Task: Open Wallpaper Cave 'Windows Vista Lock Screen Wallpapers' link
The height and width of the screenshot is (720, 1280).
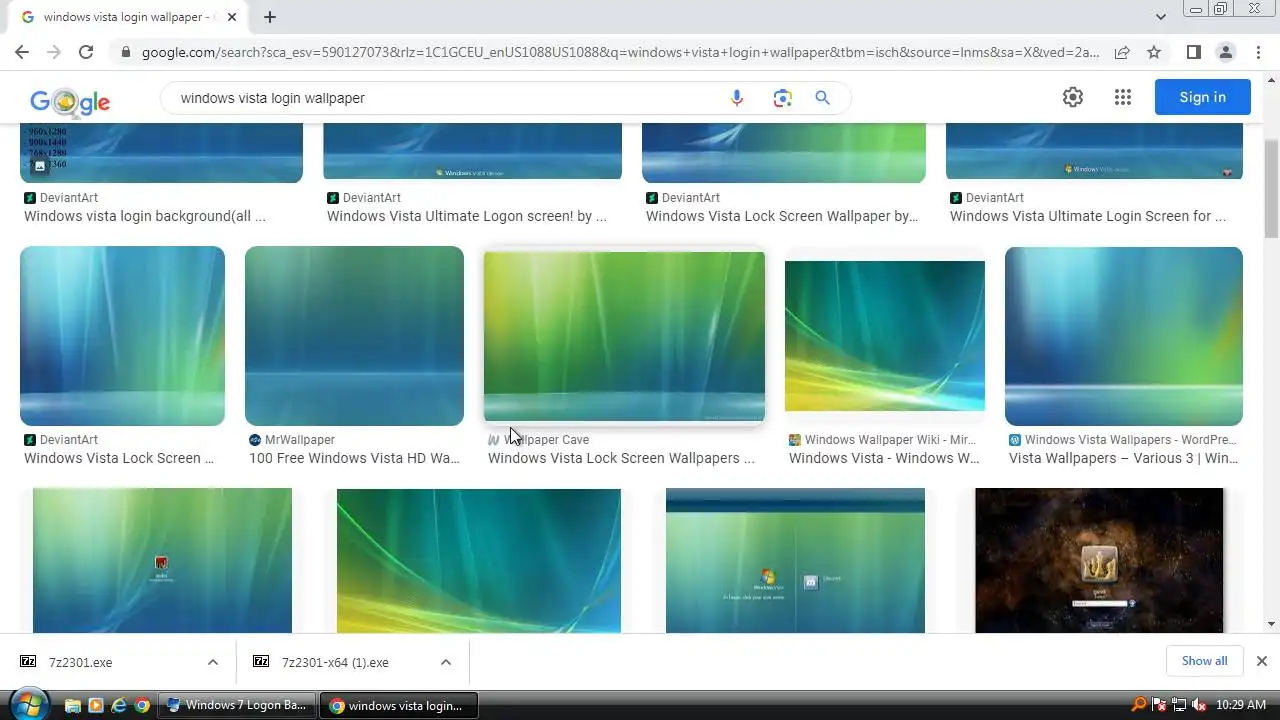Action: (621, 458)
